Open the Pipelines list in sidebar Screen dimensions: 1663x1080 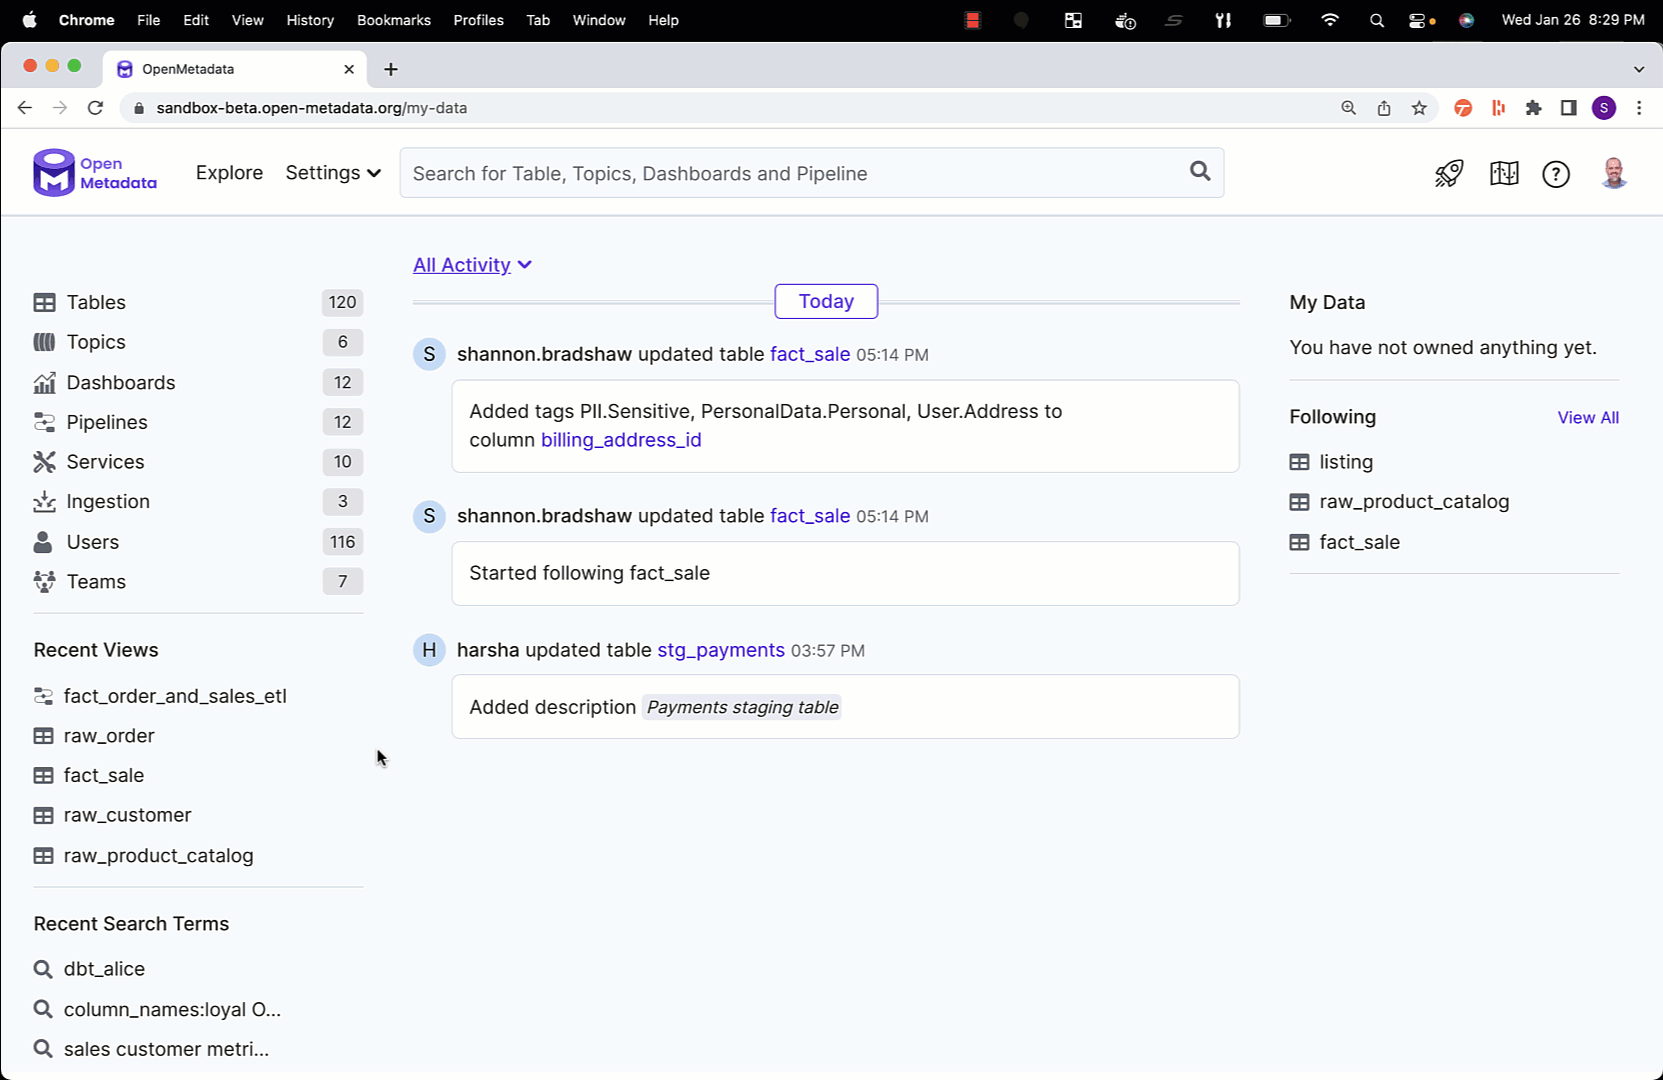click(107, 422)
